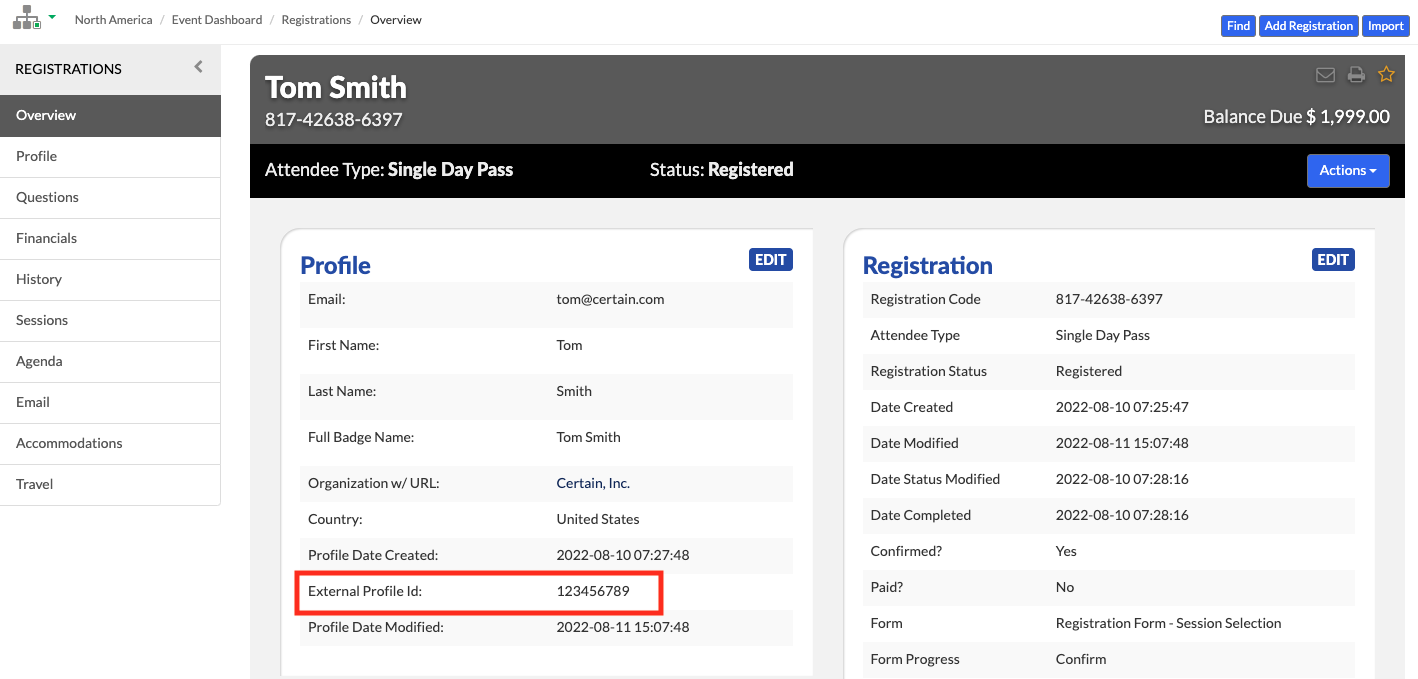Screen dimensions: 1418x679
Task: Click the Find button
Action: pyautogui.click(x=1238, y=26)
